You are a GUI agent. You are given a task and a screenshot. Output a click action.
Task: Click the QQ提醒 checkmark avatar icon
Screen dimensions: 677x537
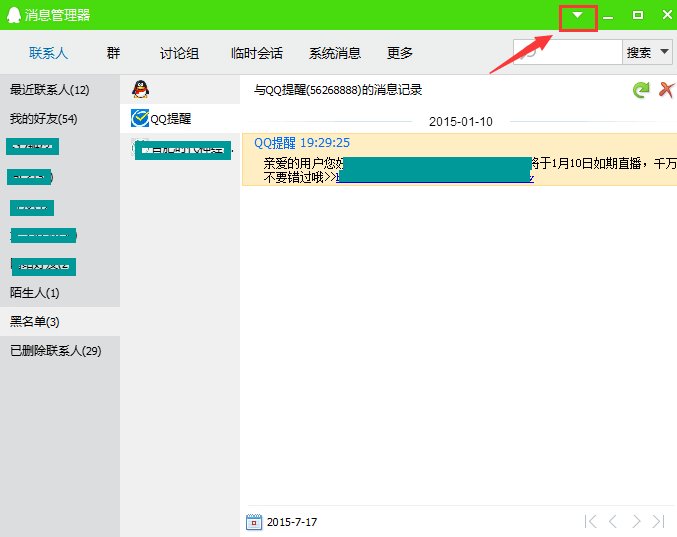coord(139,118)
